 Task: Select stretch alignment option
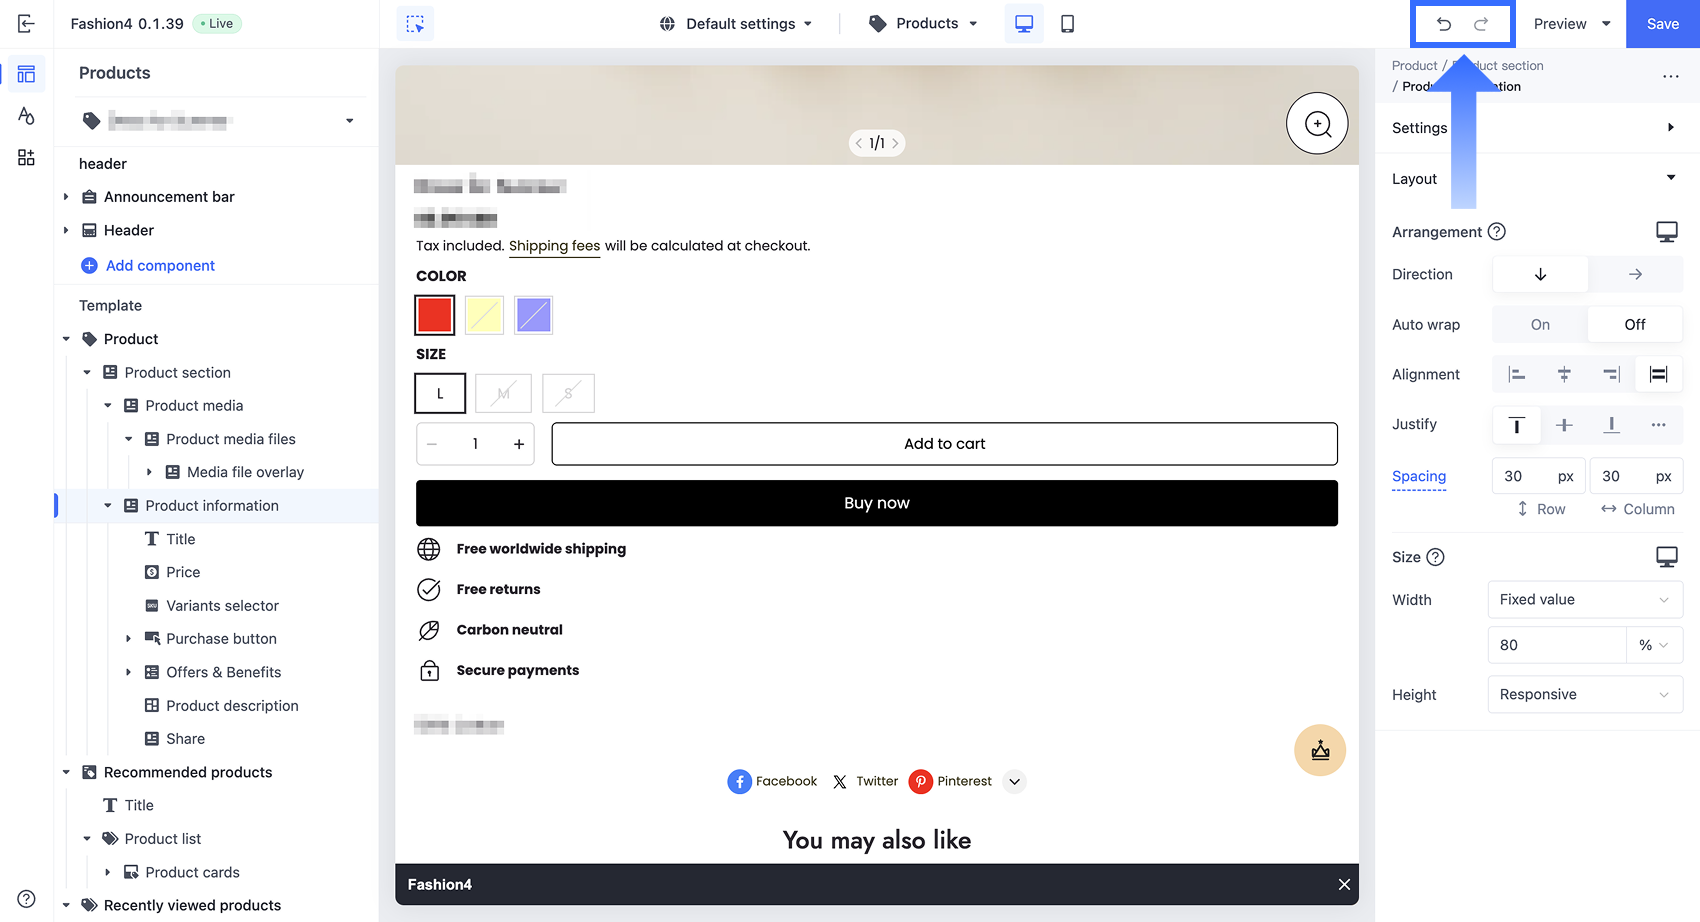tap(1658, 374)
